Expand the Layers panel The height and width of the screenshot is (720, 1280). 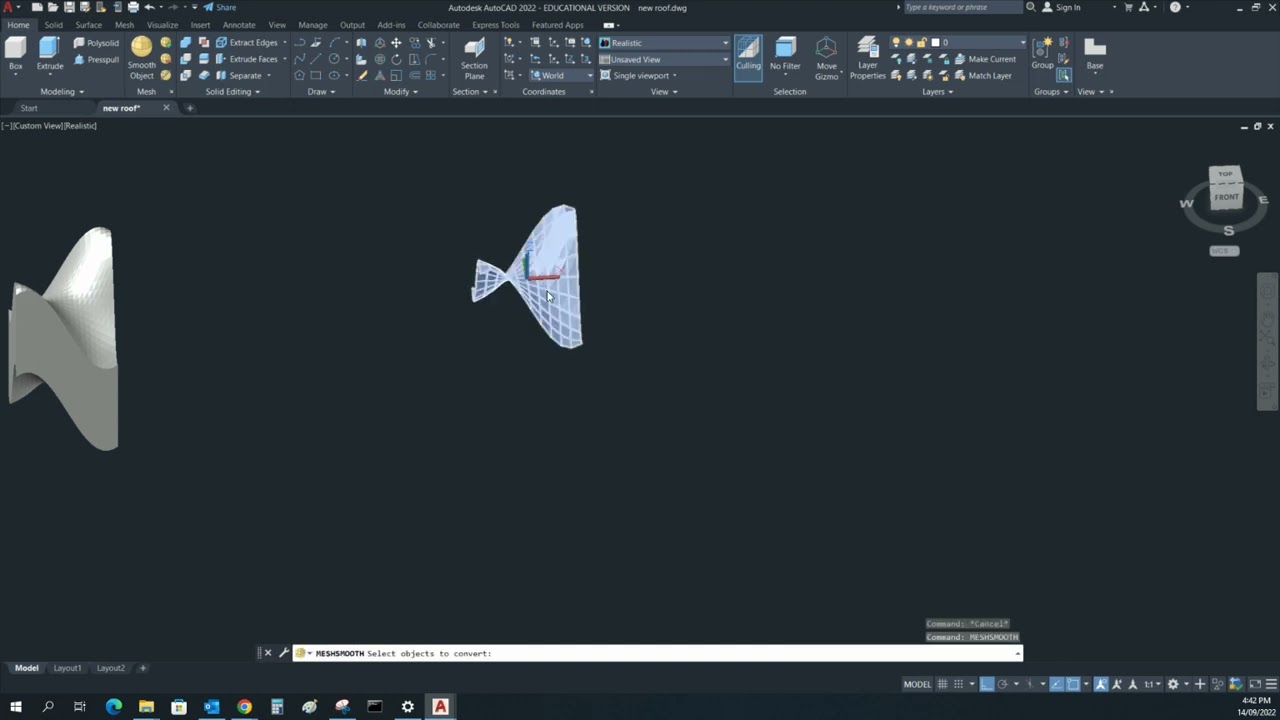pos(937,92)
